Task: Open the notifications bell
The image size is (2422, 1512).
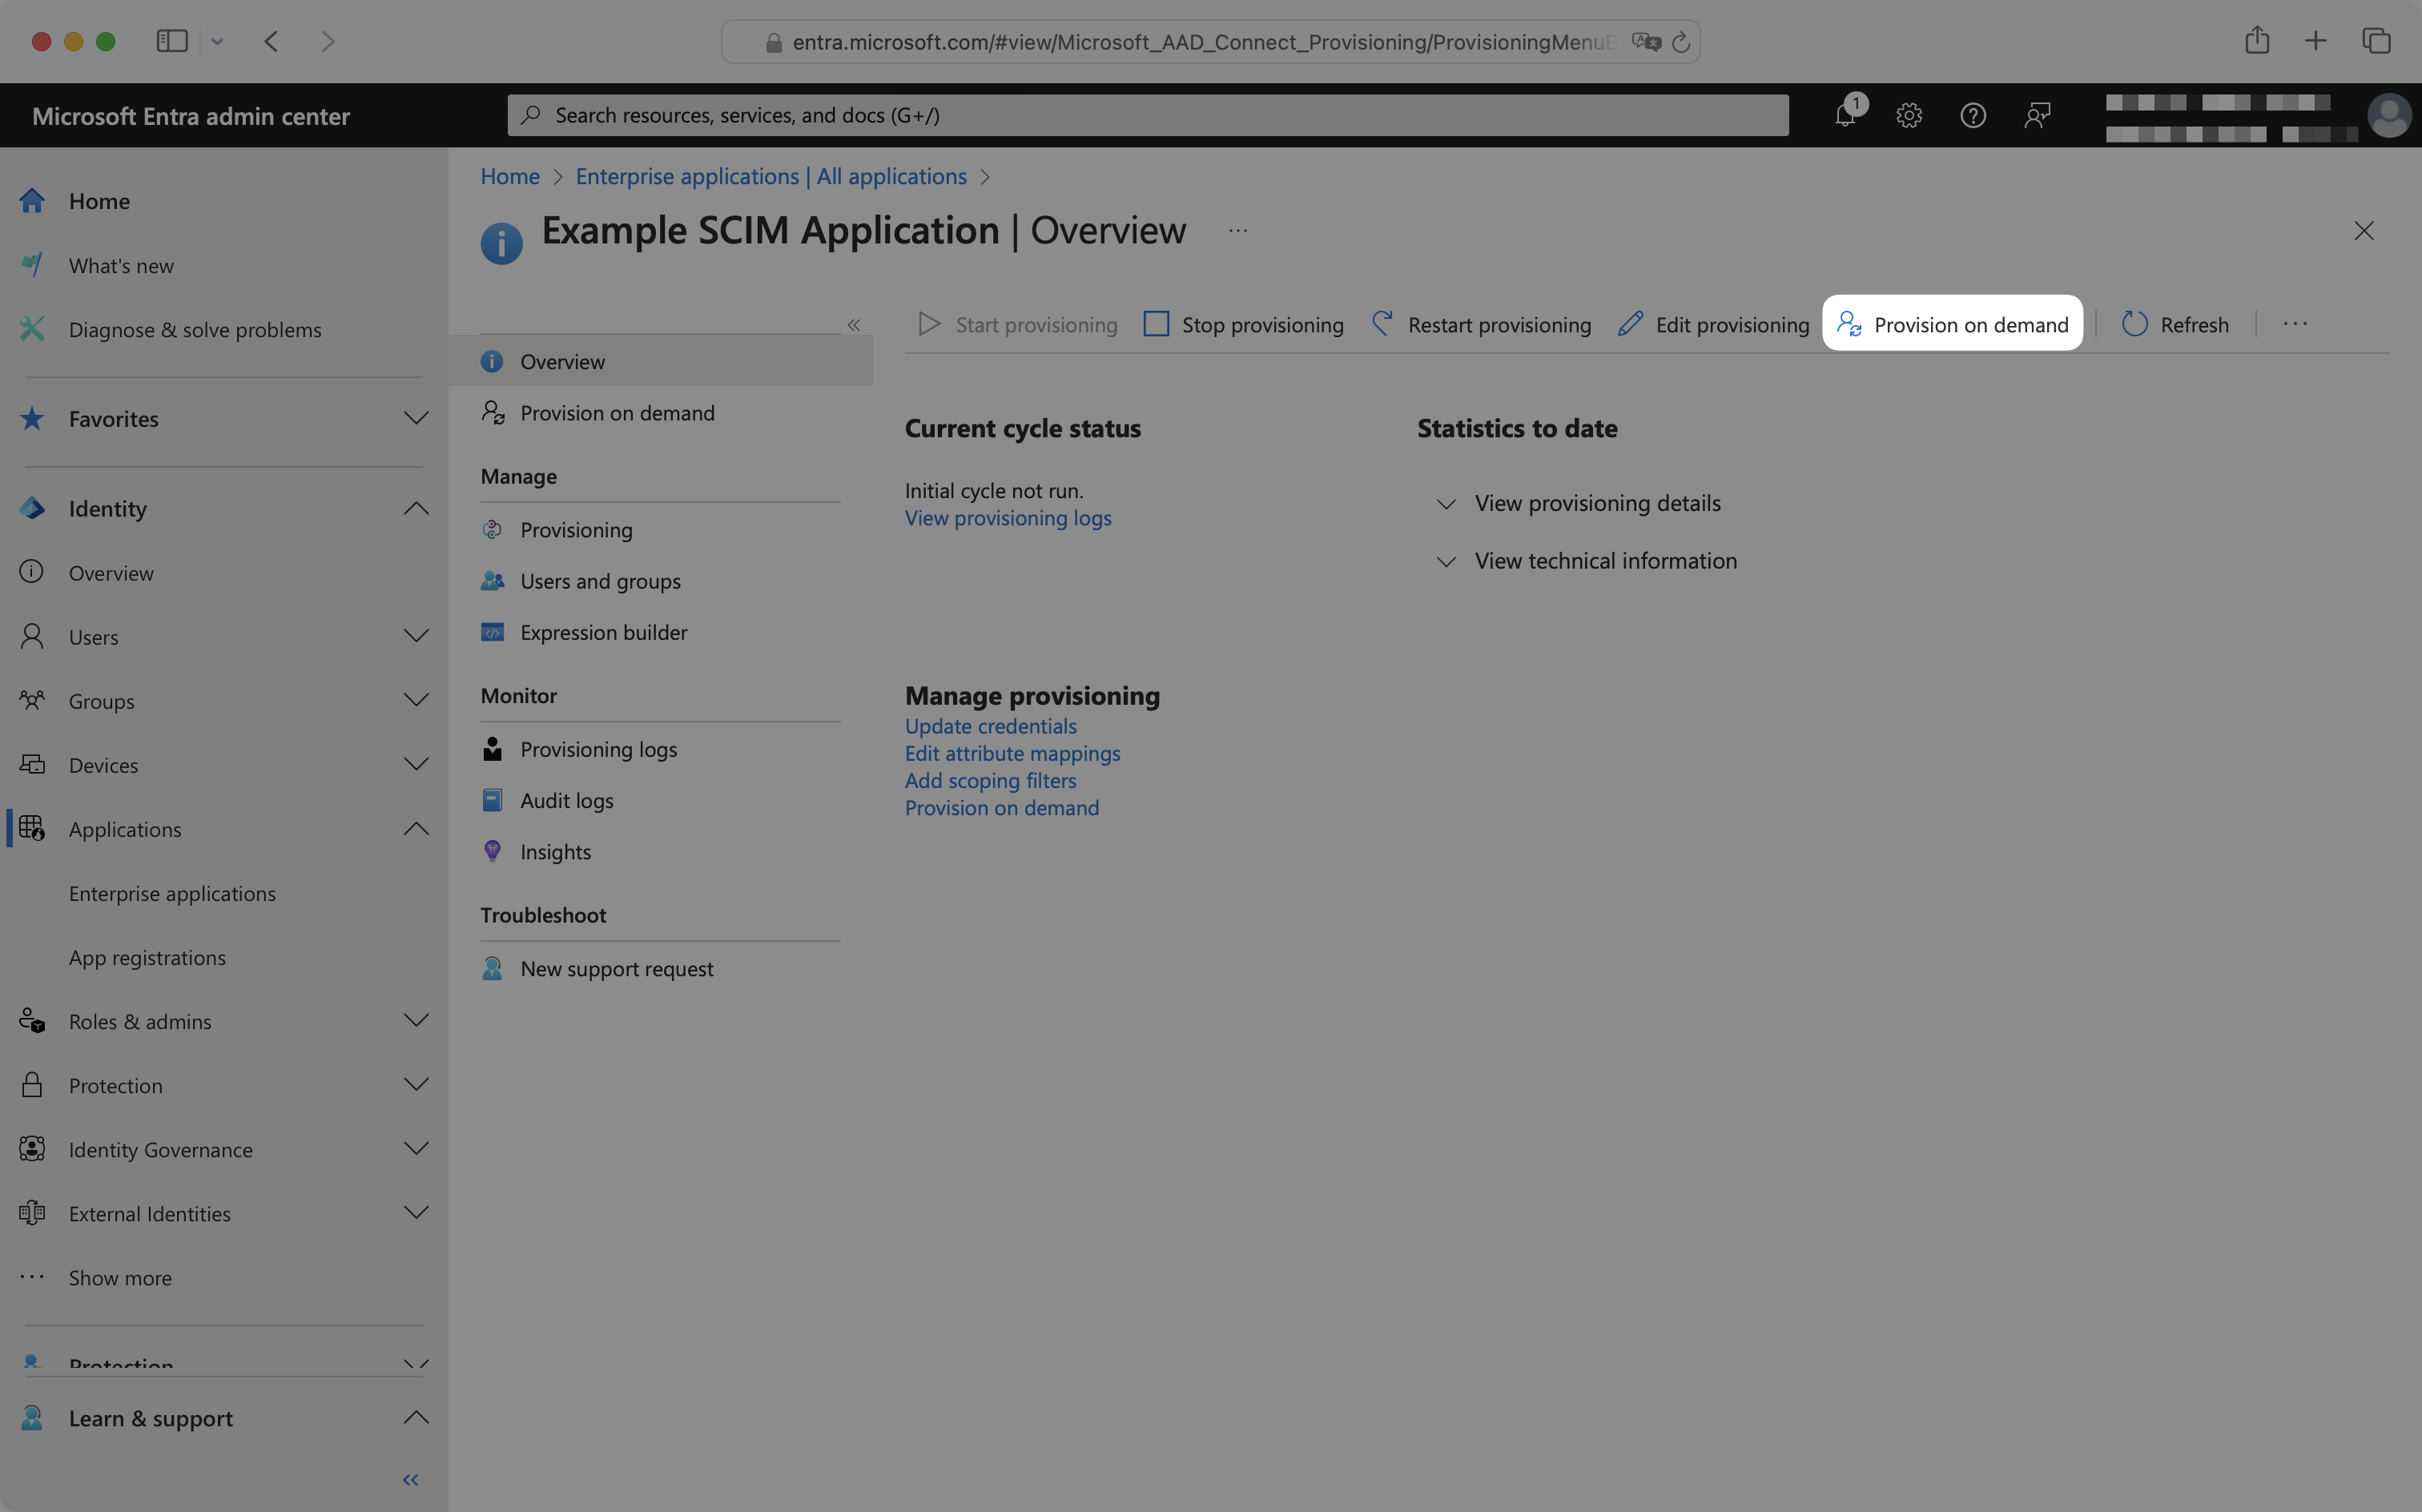Action: 1845,115
